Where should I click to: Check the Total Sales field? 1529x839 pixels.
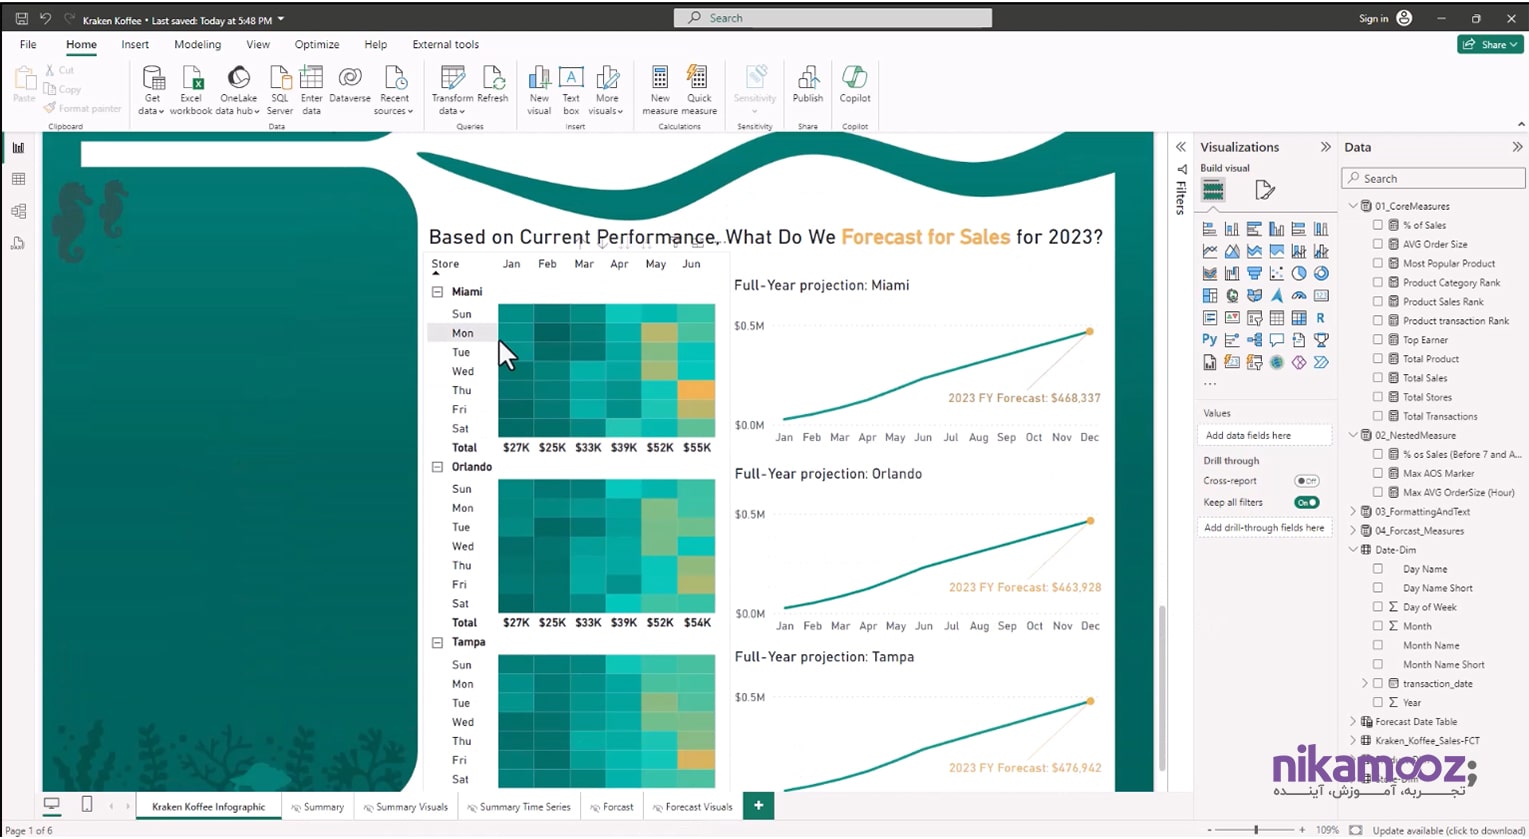pos(1378,378)
